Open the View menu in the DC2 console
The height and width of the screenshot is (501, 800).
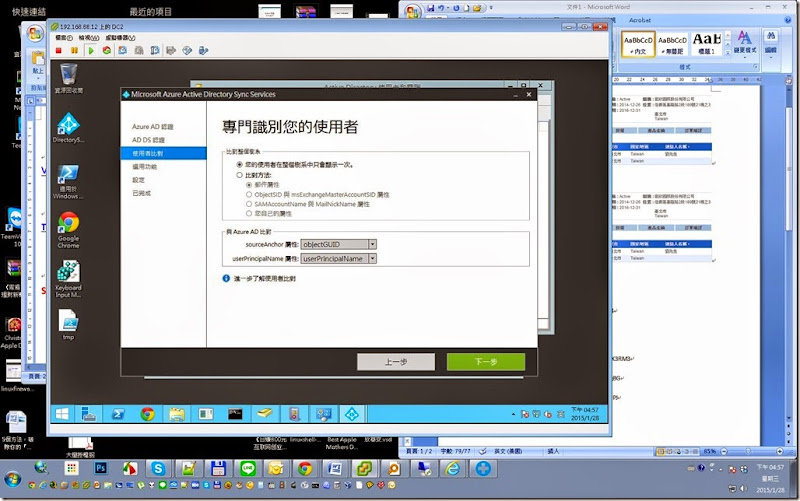[x=88, y=38]
